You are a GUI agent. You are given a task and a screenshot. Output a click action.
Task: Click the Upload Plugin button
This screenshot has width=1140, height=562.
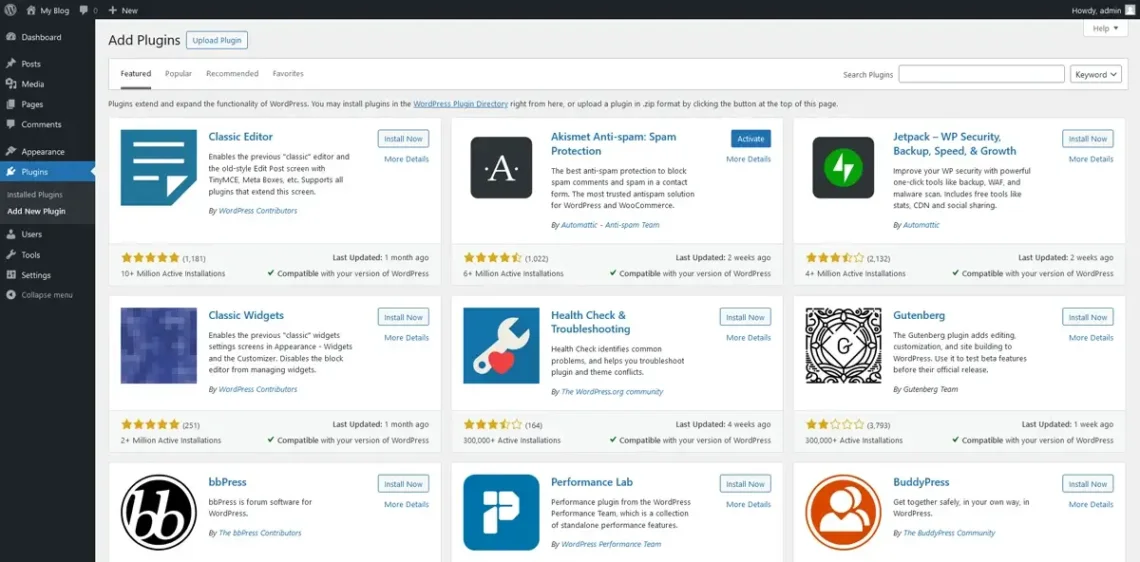pos(217,40)
